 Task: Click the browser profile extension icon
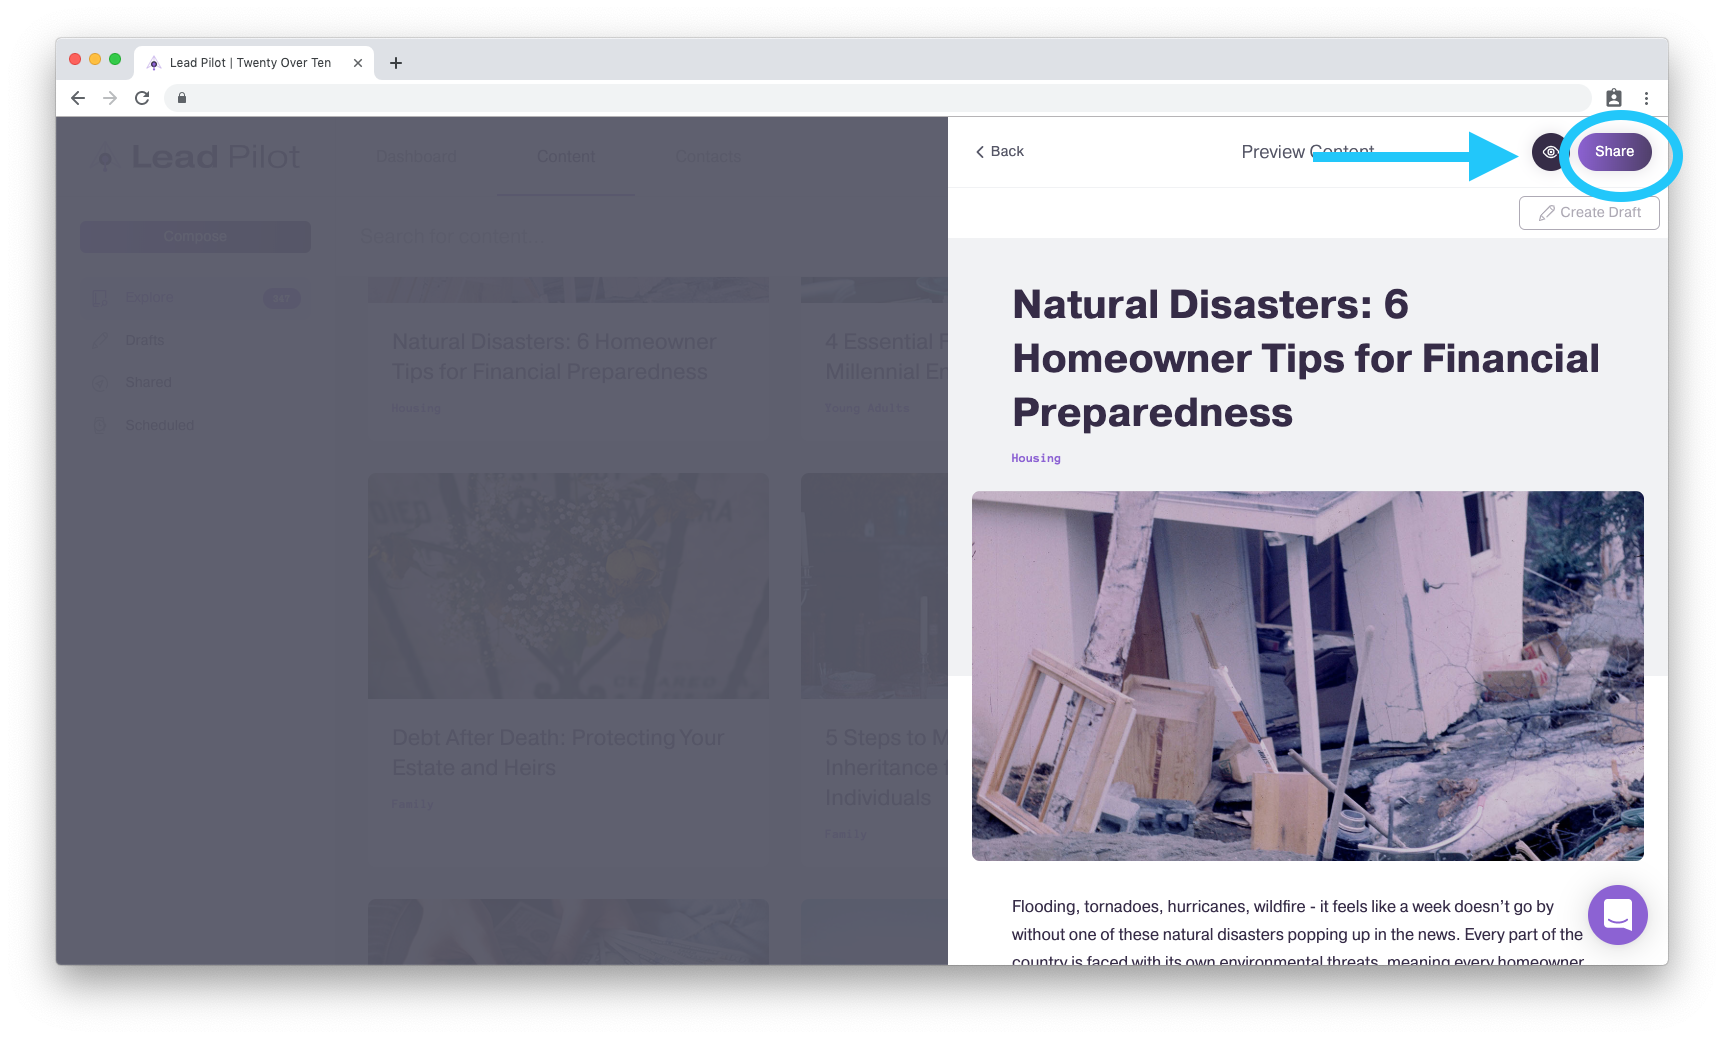pyautogui.click(x=1614, y=98)
